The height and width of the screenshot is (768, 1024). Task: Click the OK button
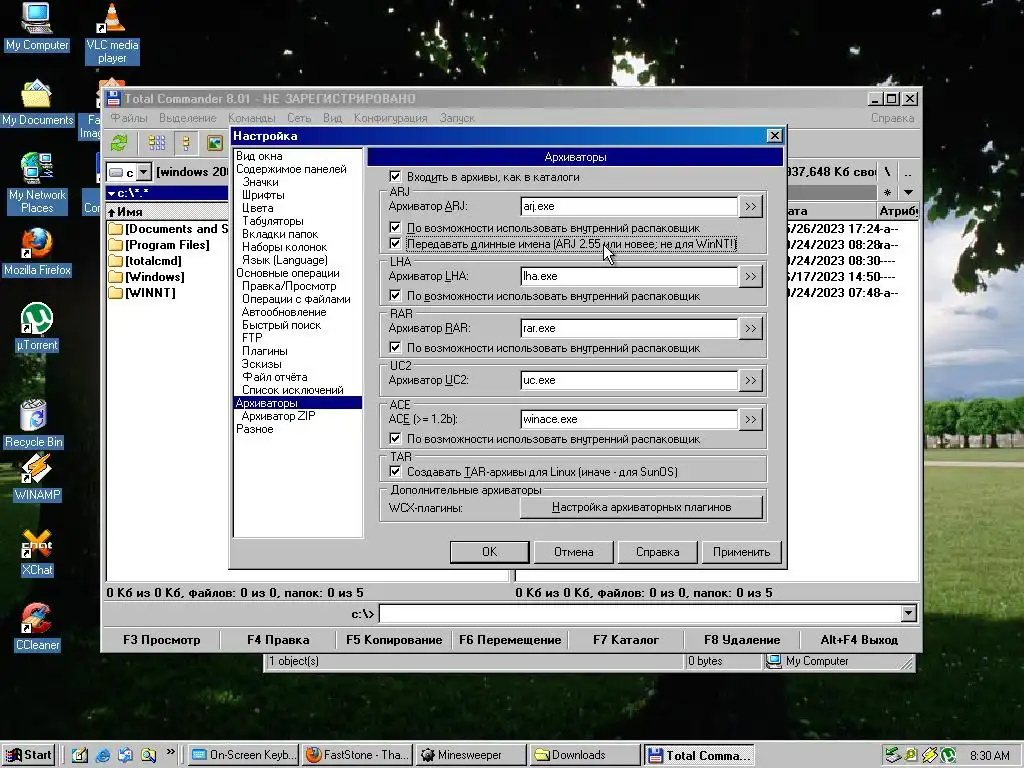point(489,552)
